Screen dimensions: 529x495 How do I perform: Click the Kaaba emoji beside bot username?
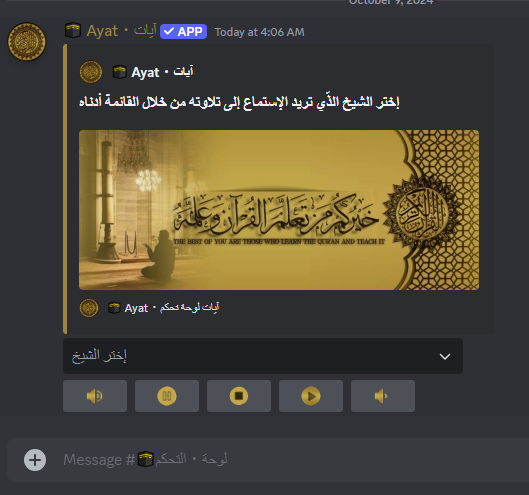pos(73,31)
